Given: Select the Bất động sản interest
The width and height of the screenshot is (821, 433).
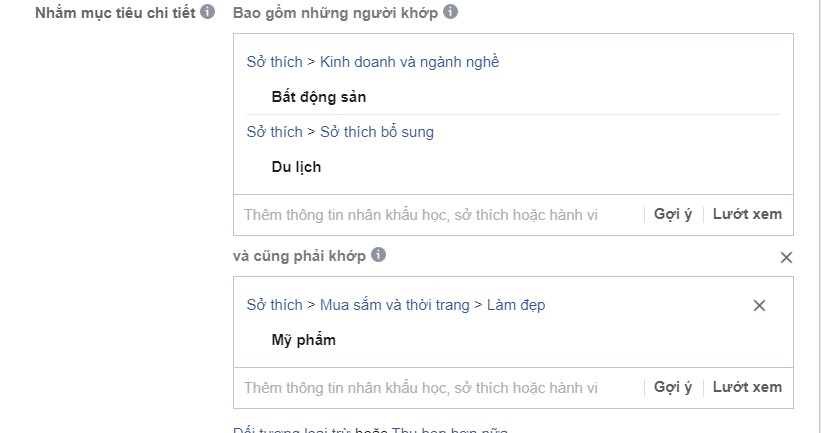Looking at the screenshot, I should pyautogui.click(x=318, y=97).
